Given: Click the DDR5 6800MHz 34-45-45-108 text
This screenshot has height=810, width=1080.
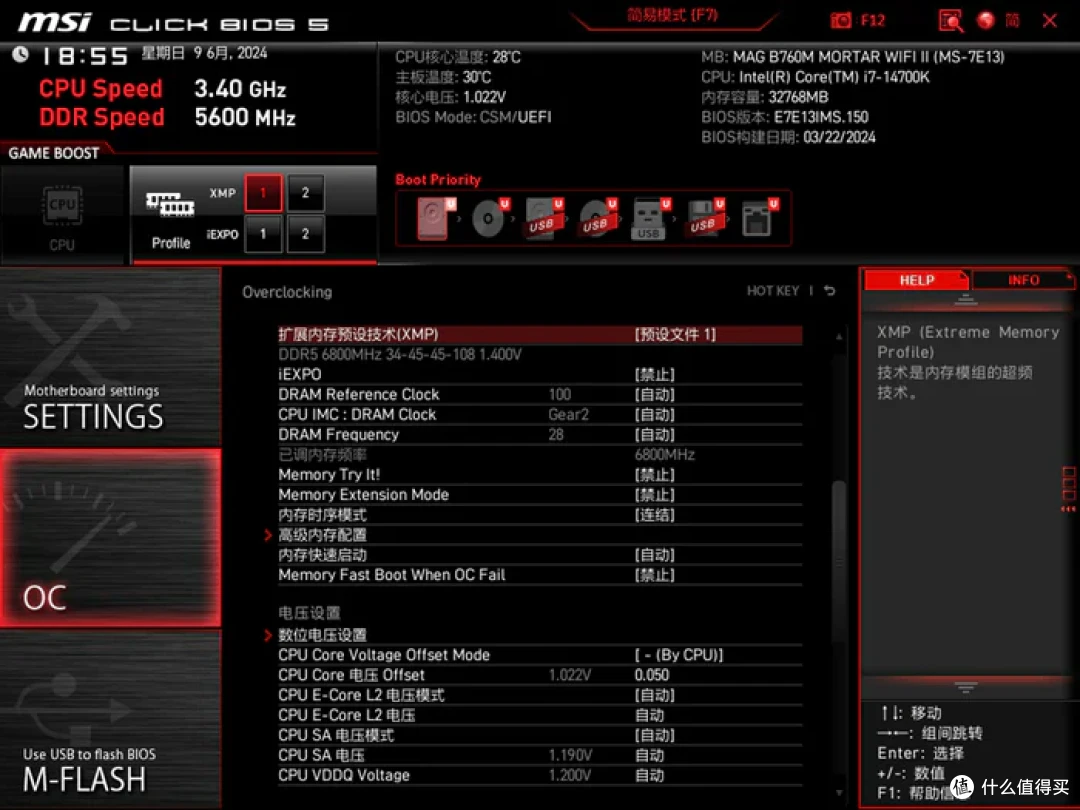Looking at the screenshot, I should [x=399, y=355].
